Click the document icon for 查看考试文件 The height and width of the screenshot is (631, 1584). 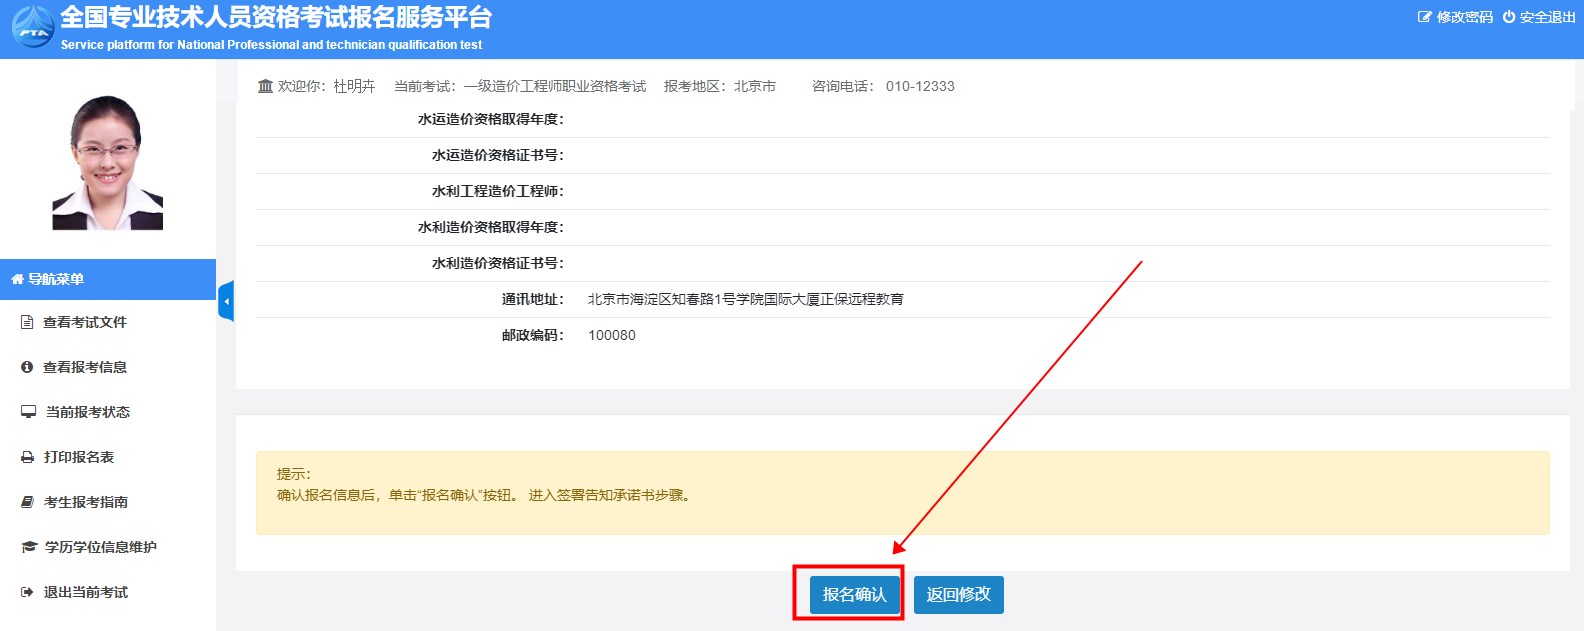click(x=28, y=322)
